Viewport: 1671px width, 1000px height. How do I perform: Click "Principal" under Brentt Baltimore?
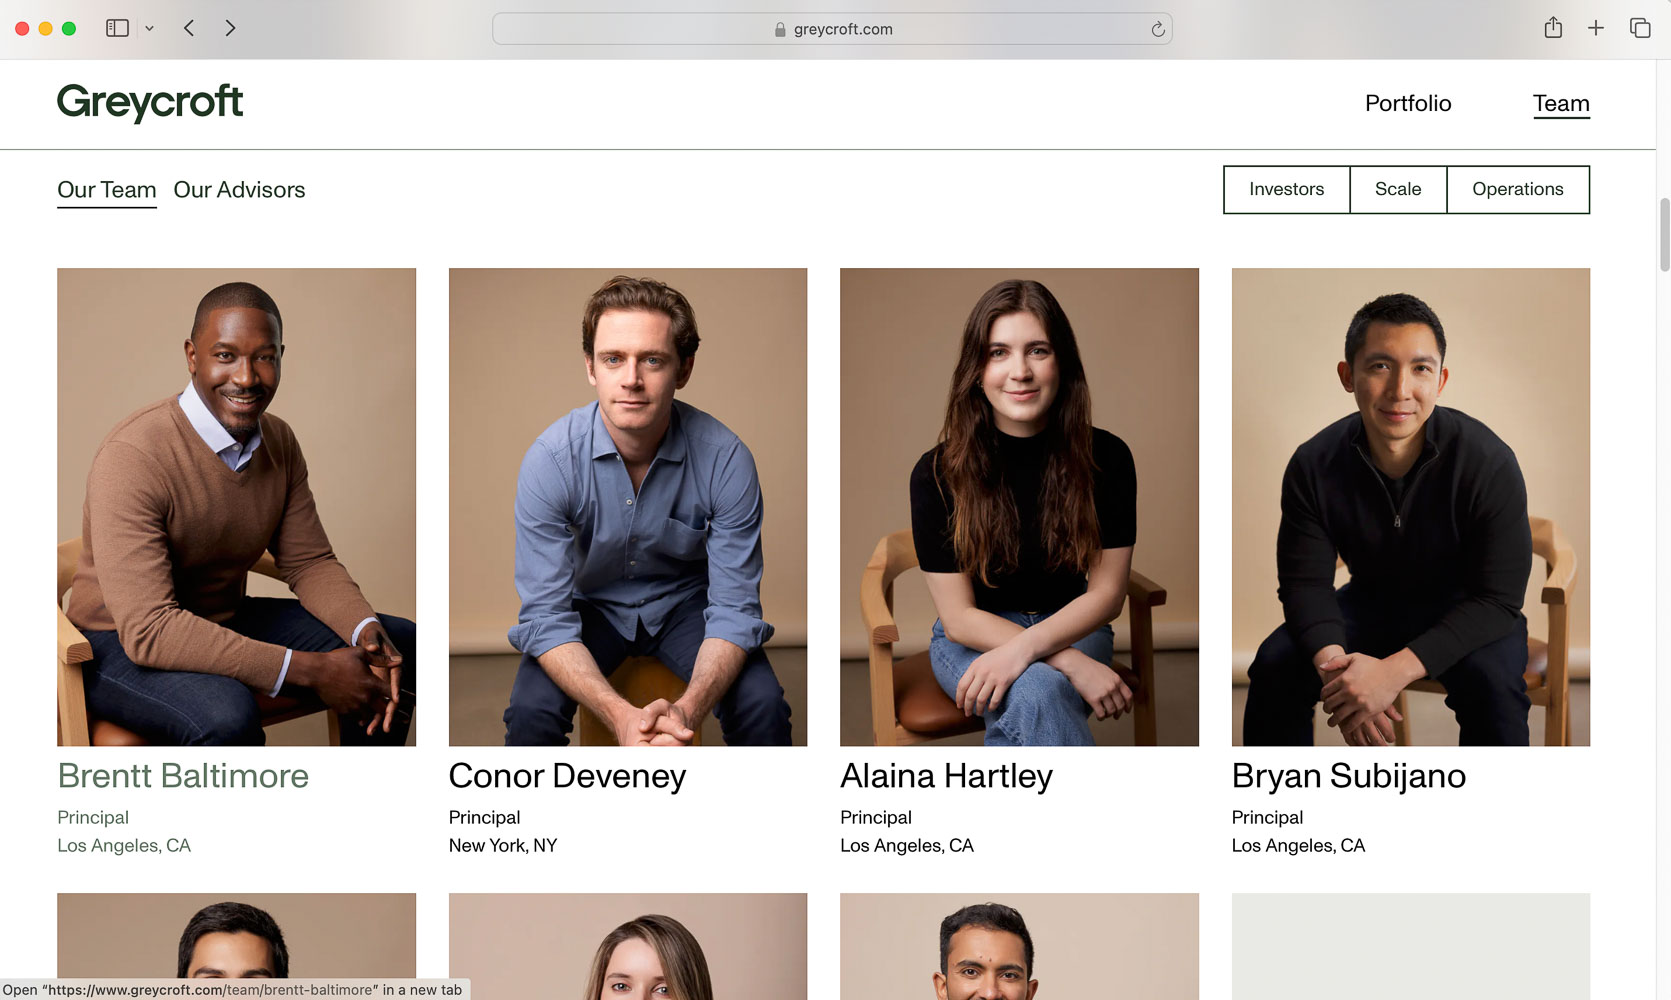[x=93, y=818]
